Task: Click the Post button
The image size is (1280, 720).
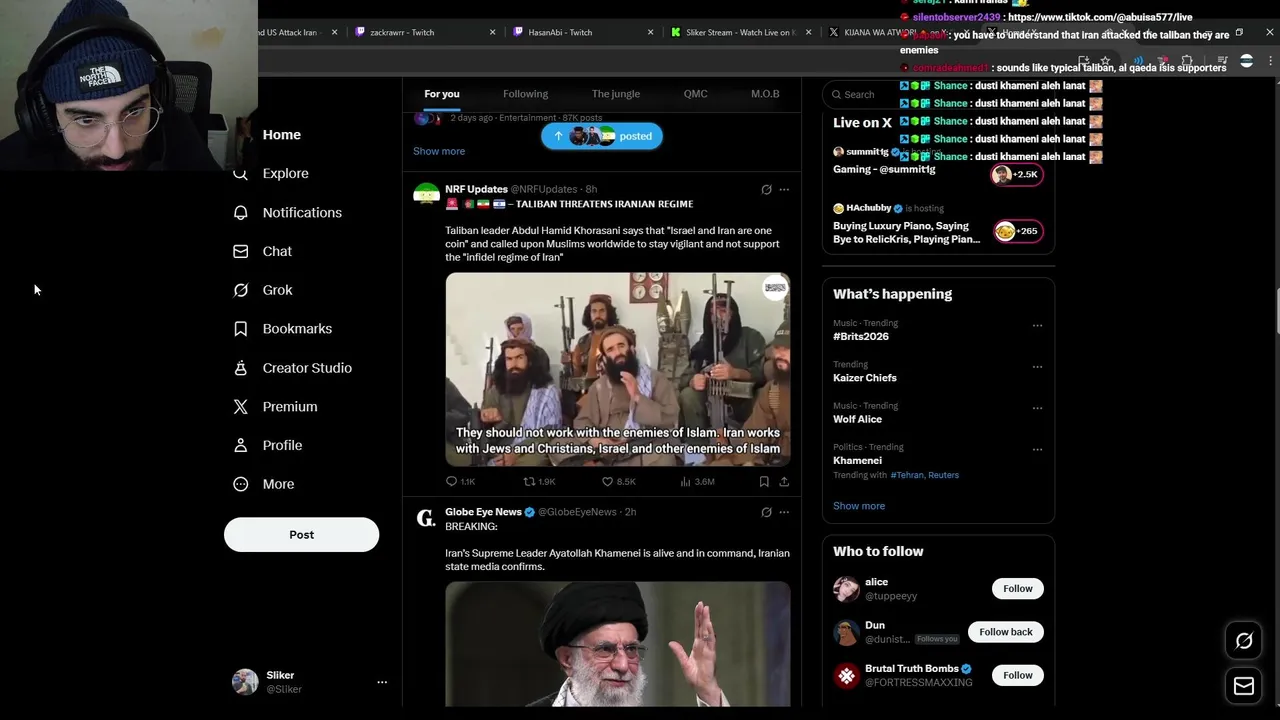Action: (301, 535)
